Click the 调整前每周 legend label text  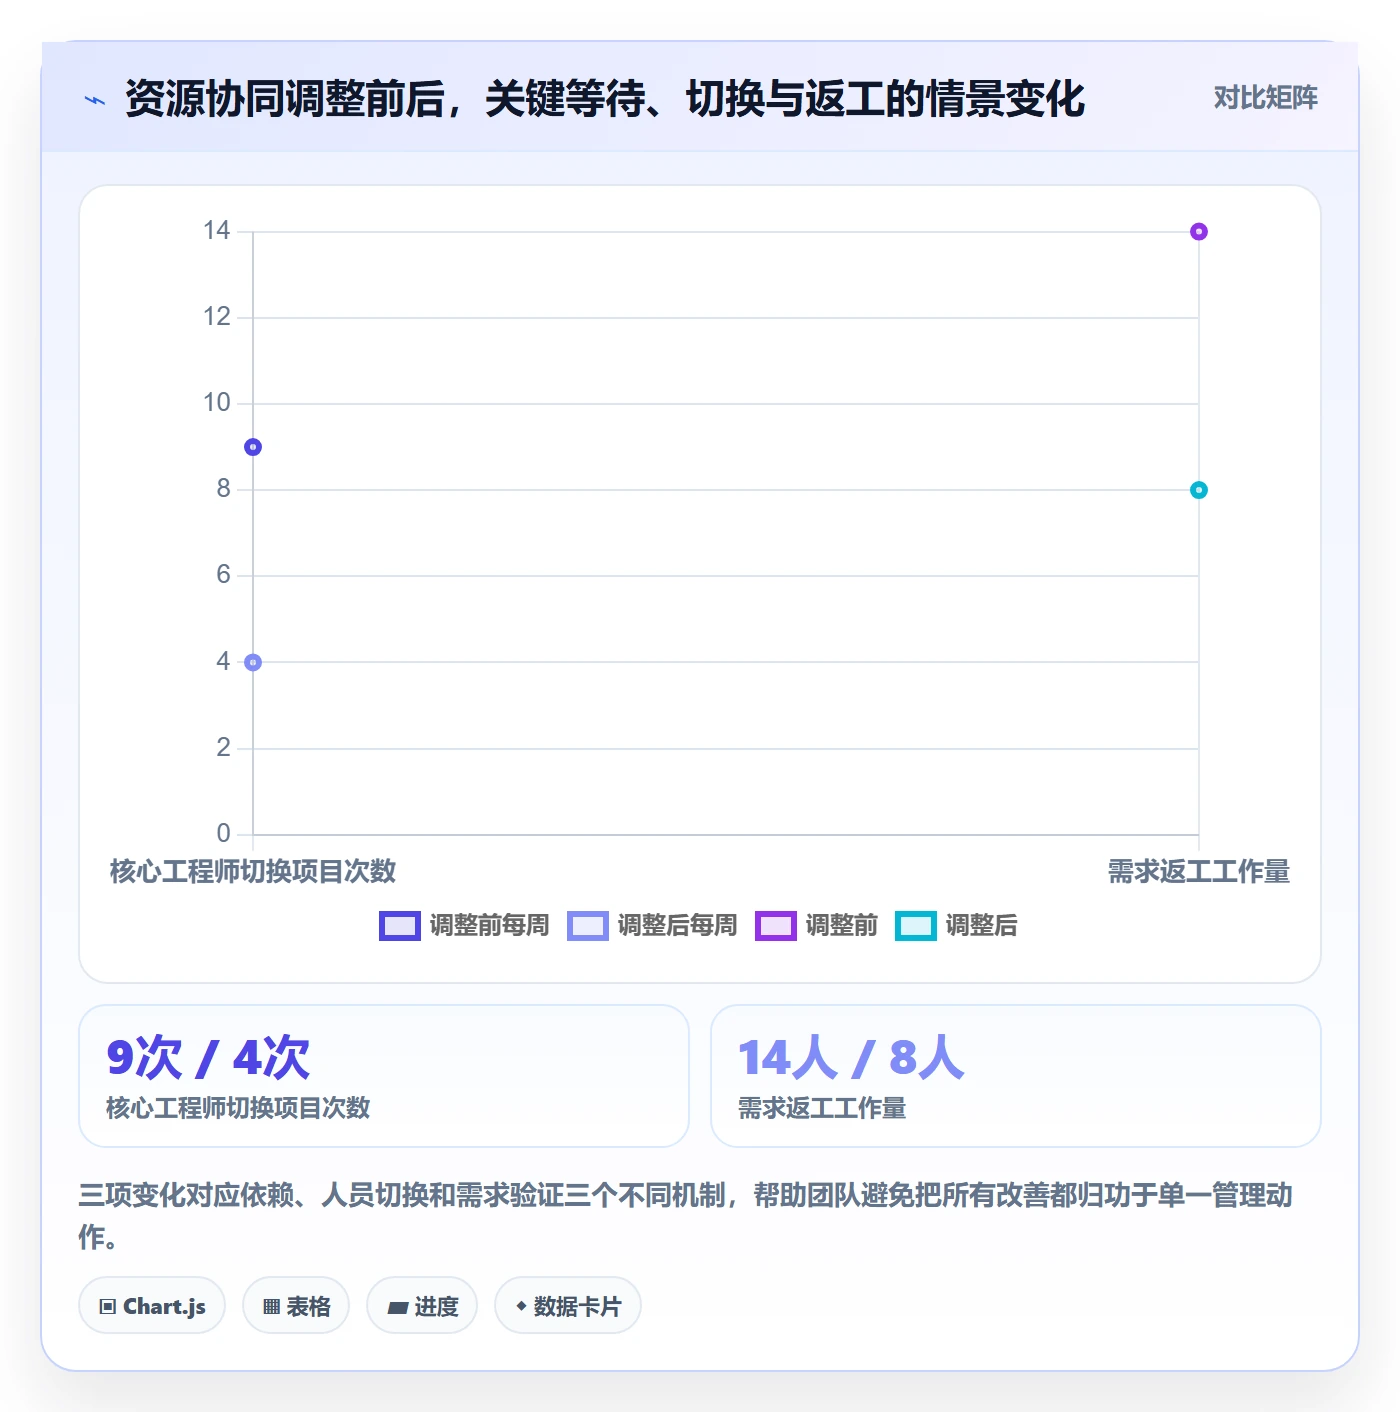[489, 926]
